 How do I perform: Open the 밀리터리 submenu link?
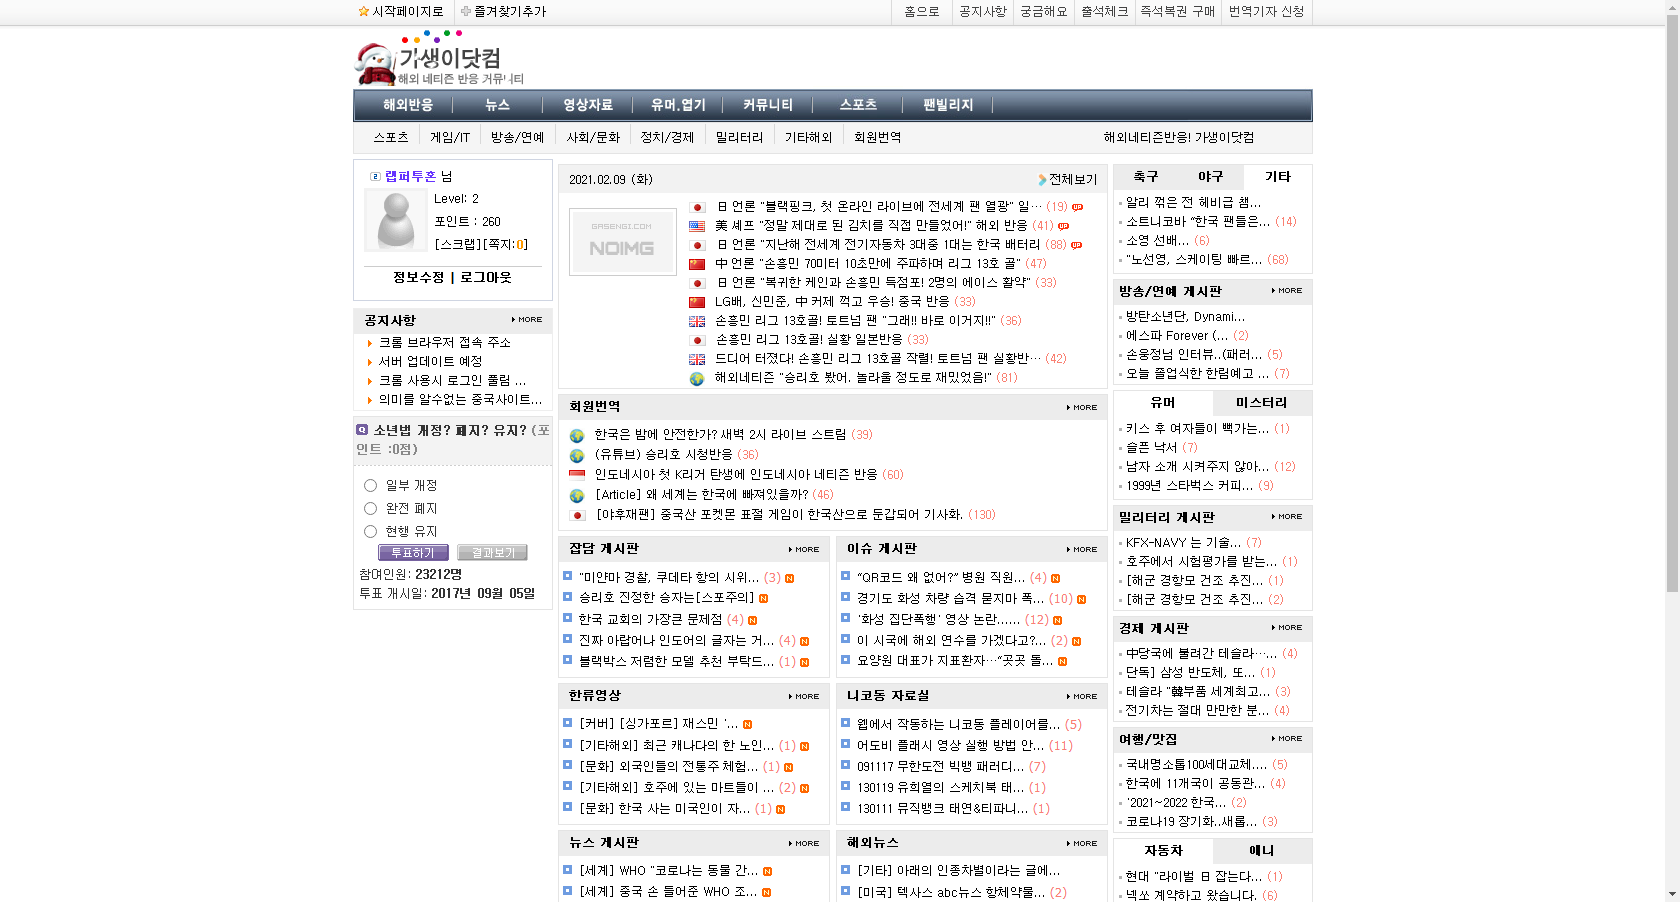pos(740,138)
